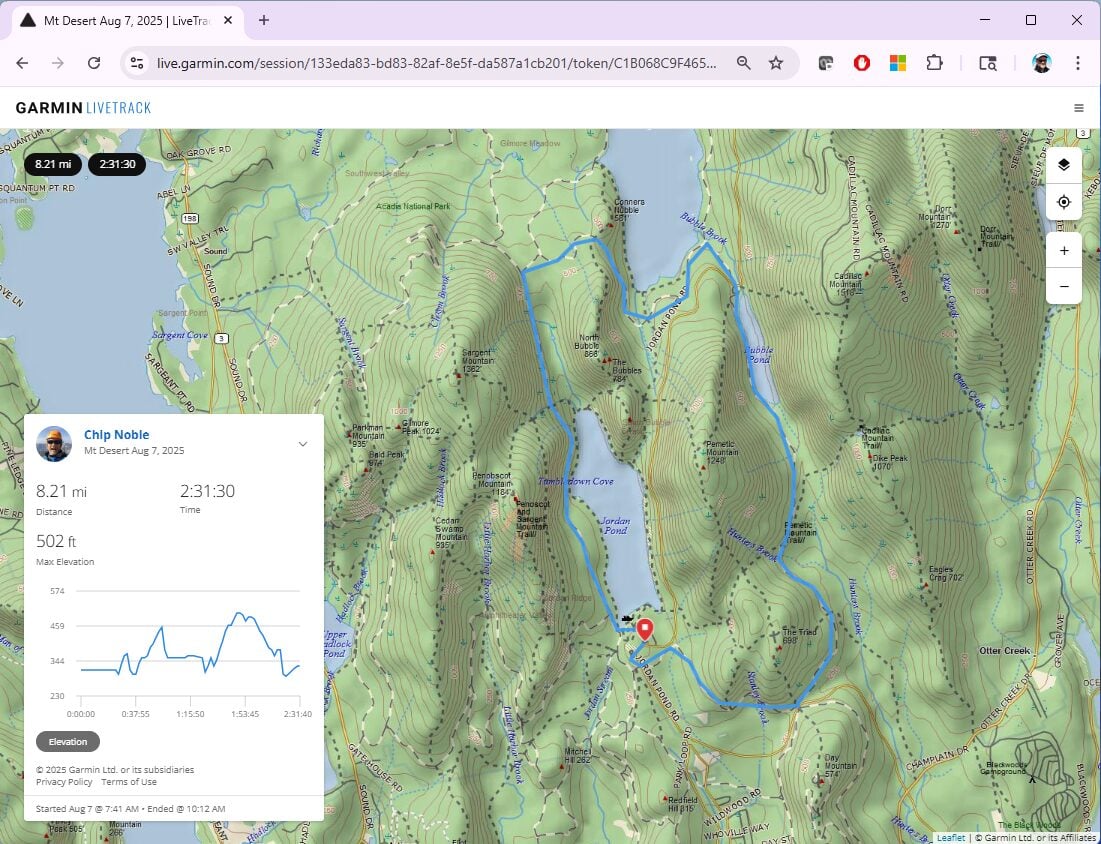The image size is (1101, 844).
Task: Open a new browser tab
Action: pyautogui.click(x=263, y=20)
